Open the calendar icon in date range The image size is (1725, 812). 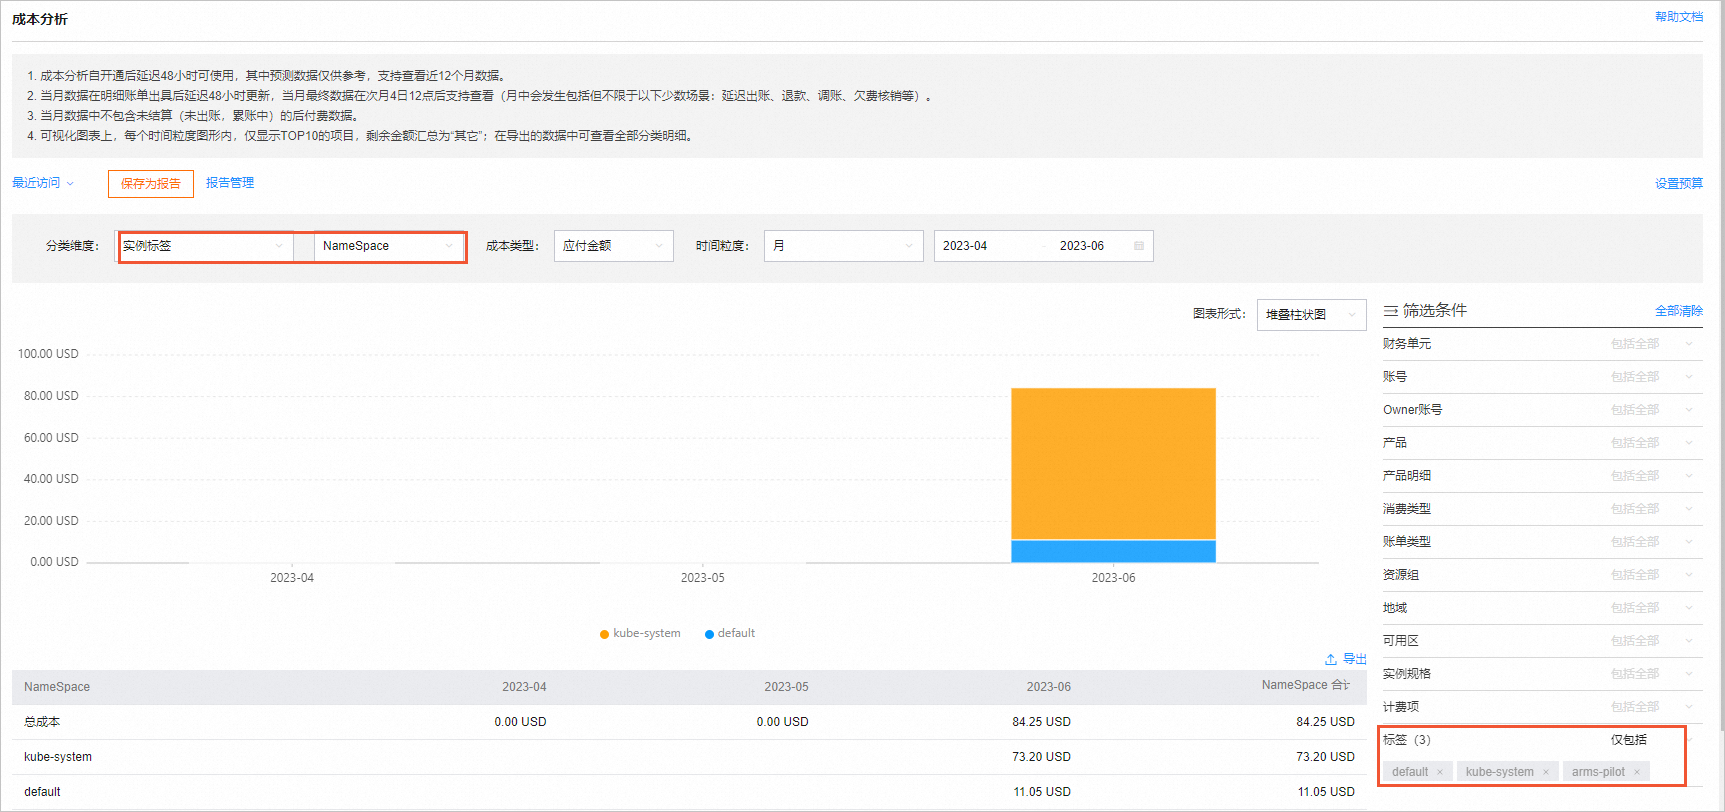coord(1139,246)
